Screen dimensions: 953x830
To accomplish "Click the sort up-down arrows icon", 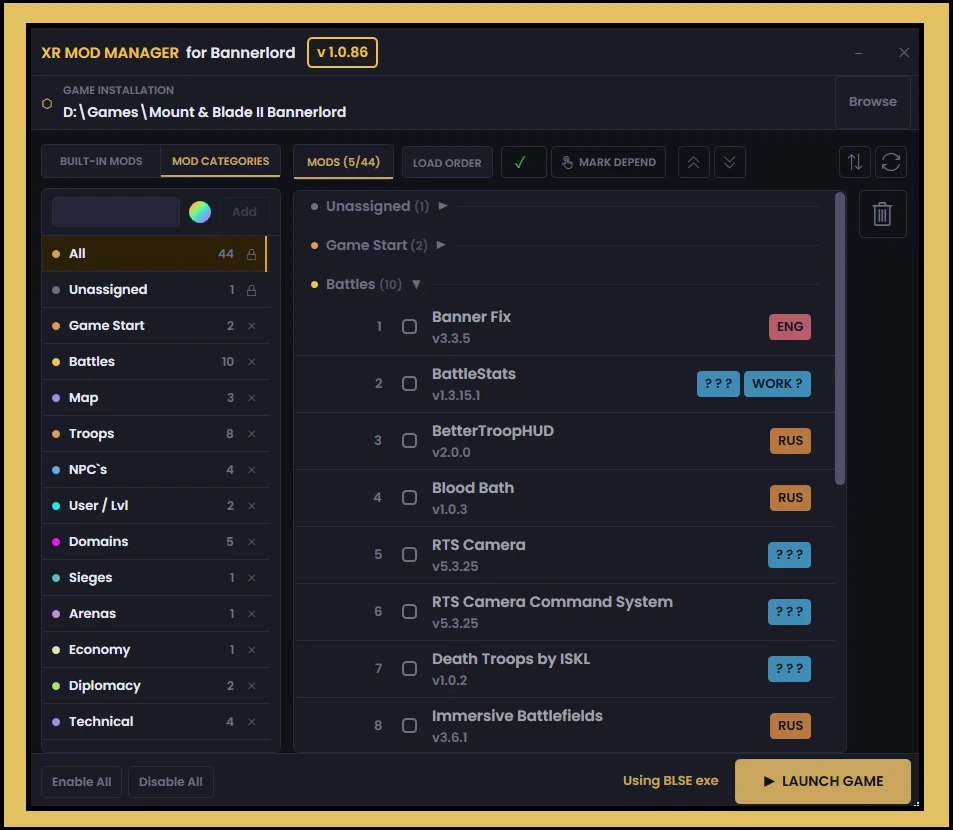I will pyautogui.click(x=855, y=162).
